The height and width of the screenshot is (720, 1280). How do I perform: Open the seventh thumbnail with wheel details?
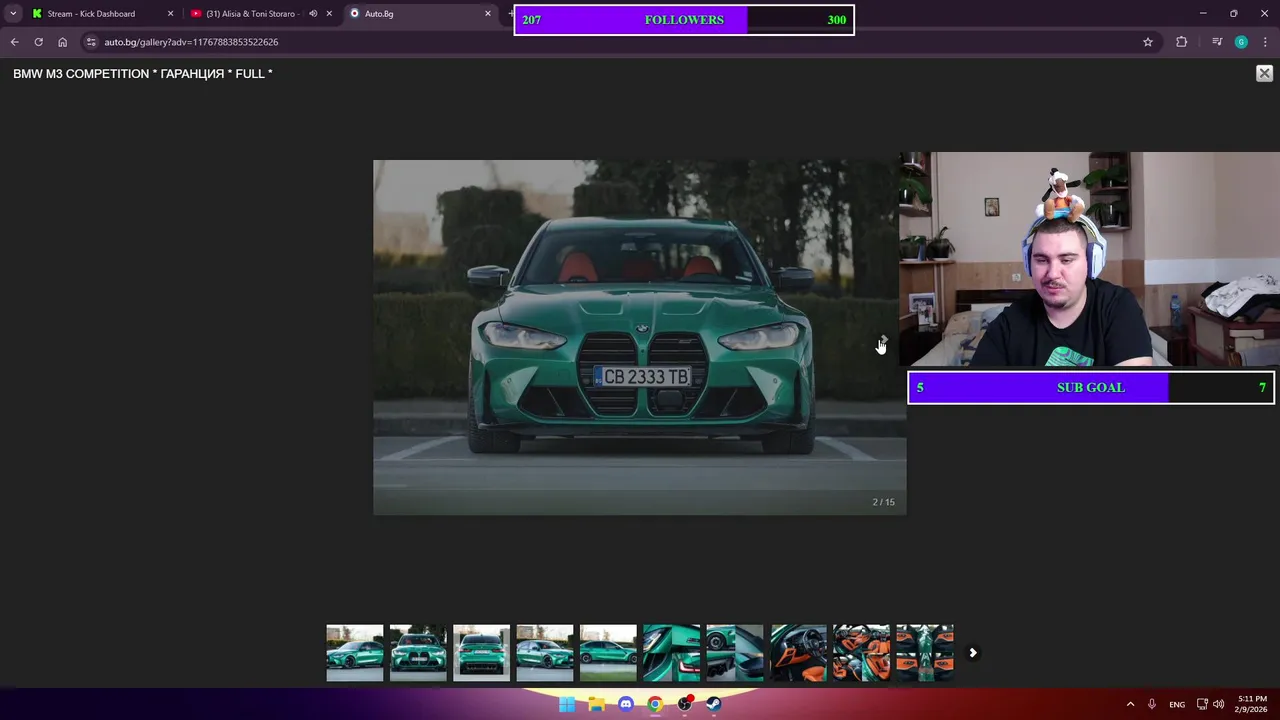735,653
